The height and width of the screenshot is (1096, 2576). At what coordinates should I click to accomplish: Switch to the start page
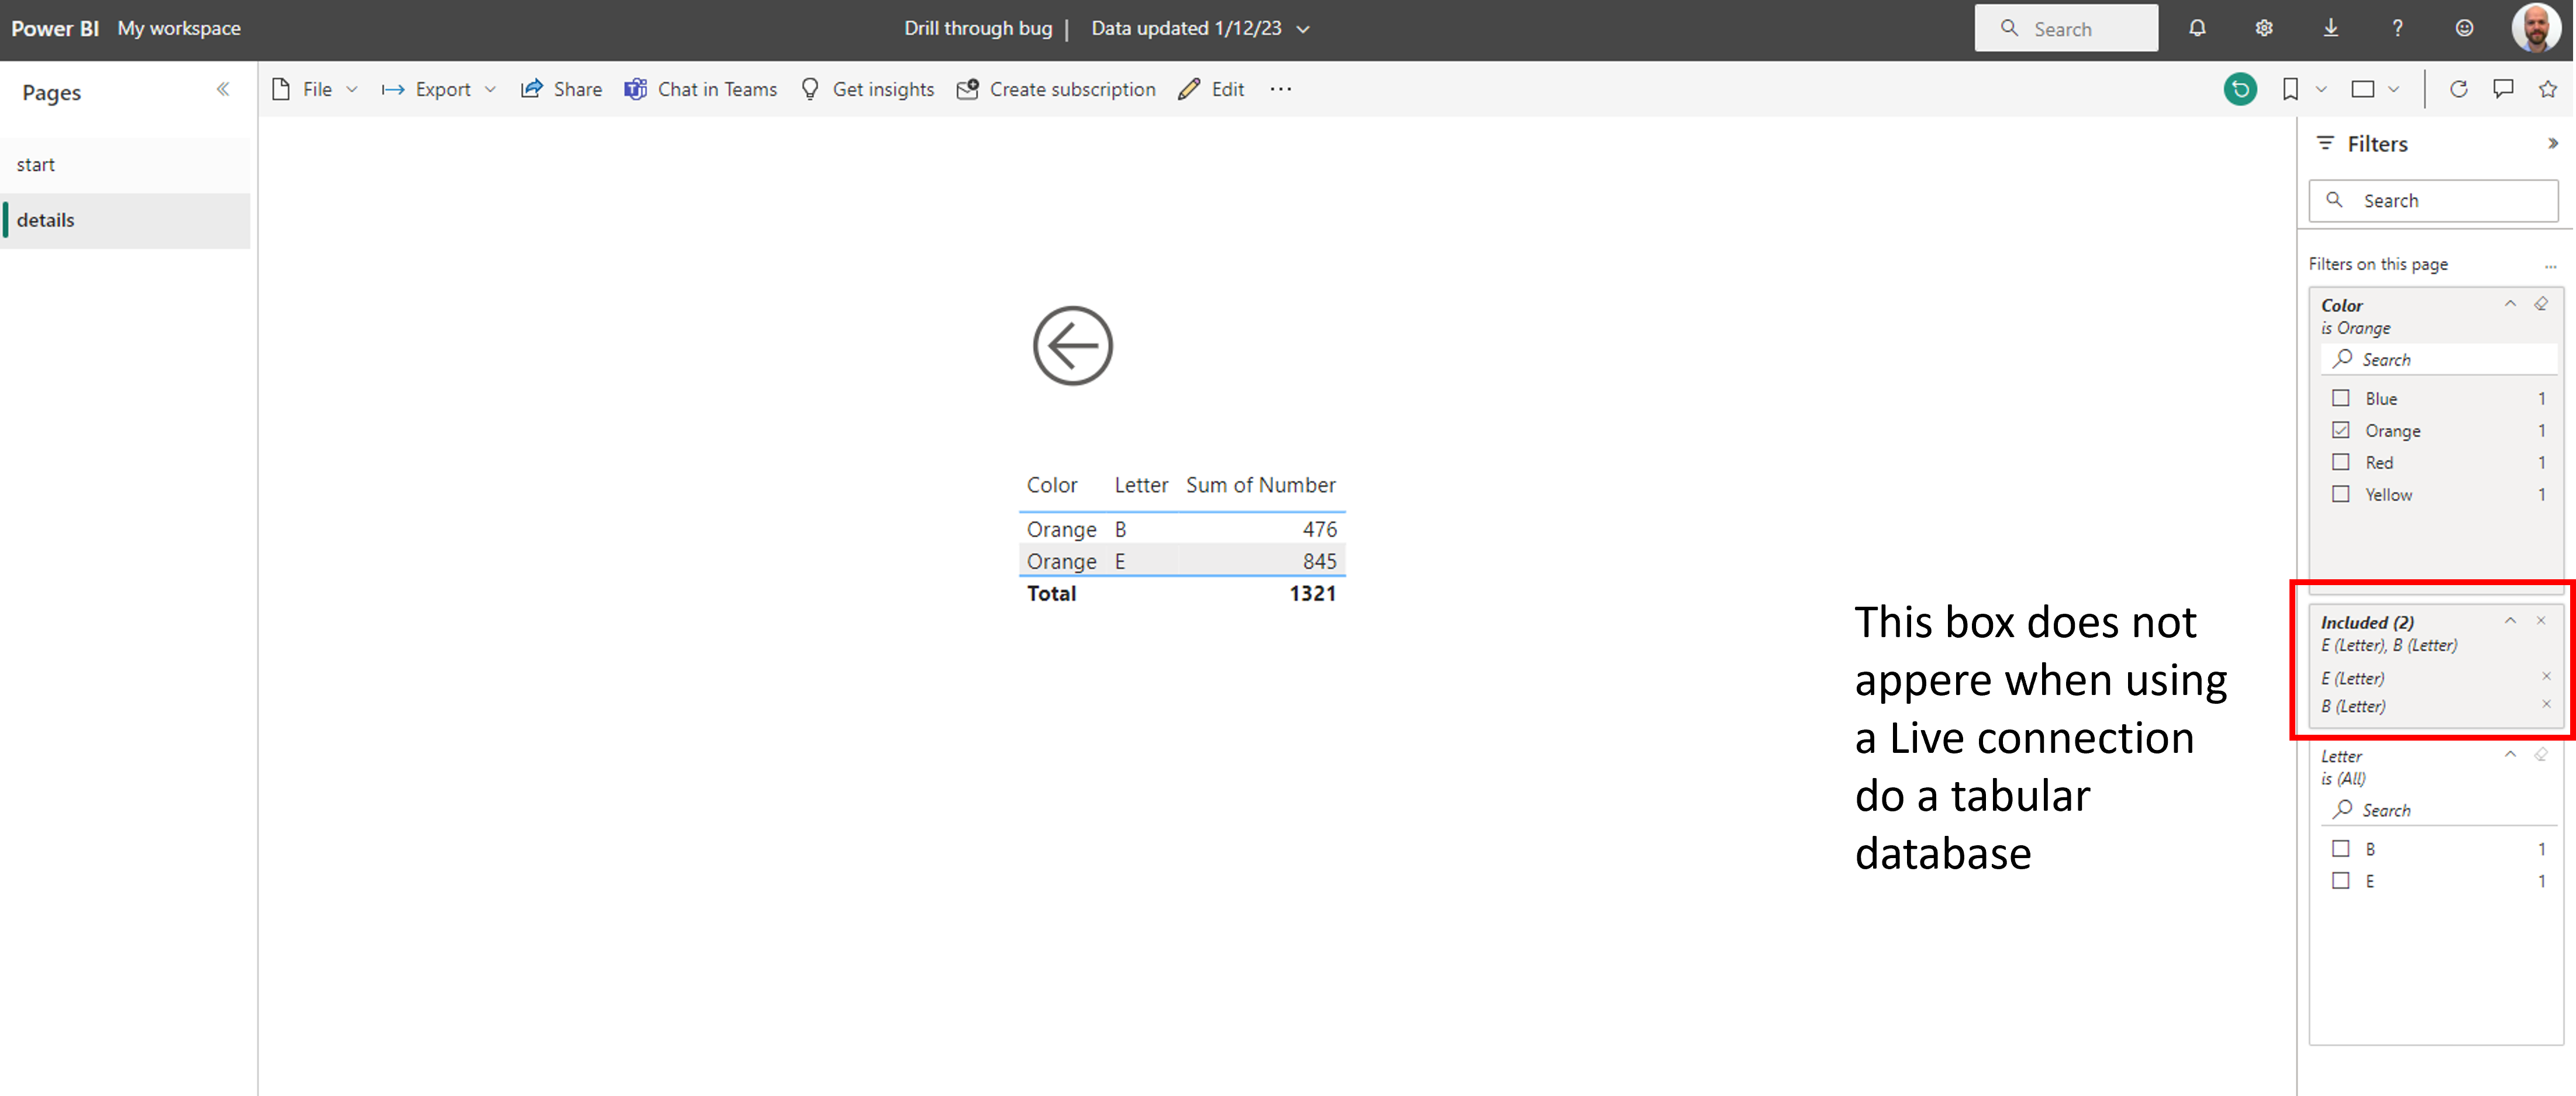click(x=125, y=165)
